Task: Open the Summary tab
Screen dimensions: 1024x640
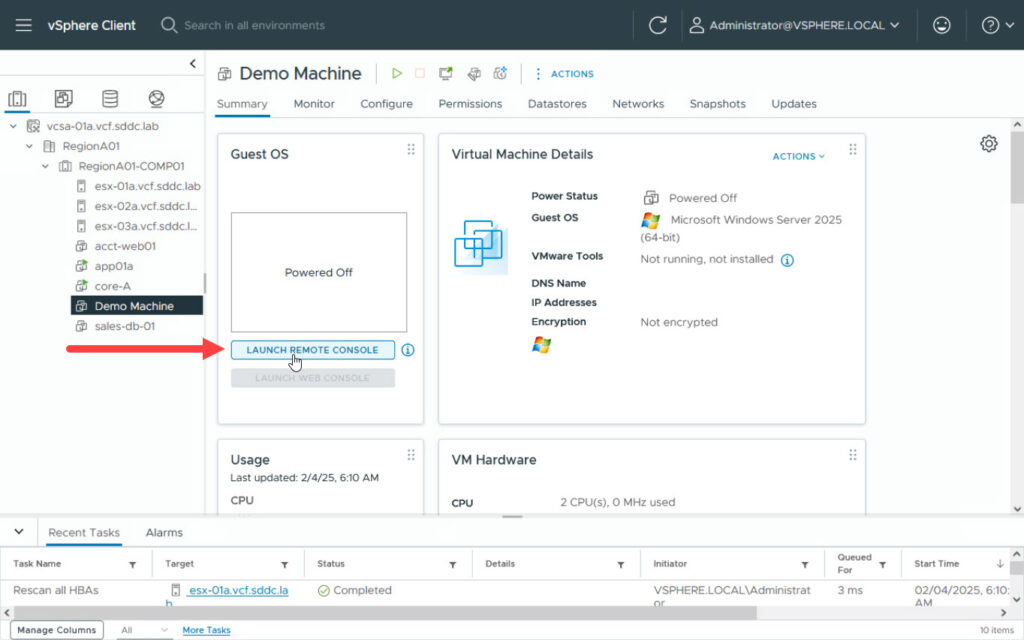Action: (x=242, y=104)
